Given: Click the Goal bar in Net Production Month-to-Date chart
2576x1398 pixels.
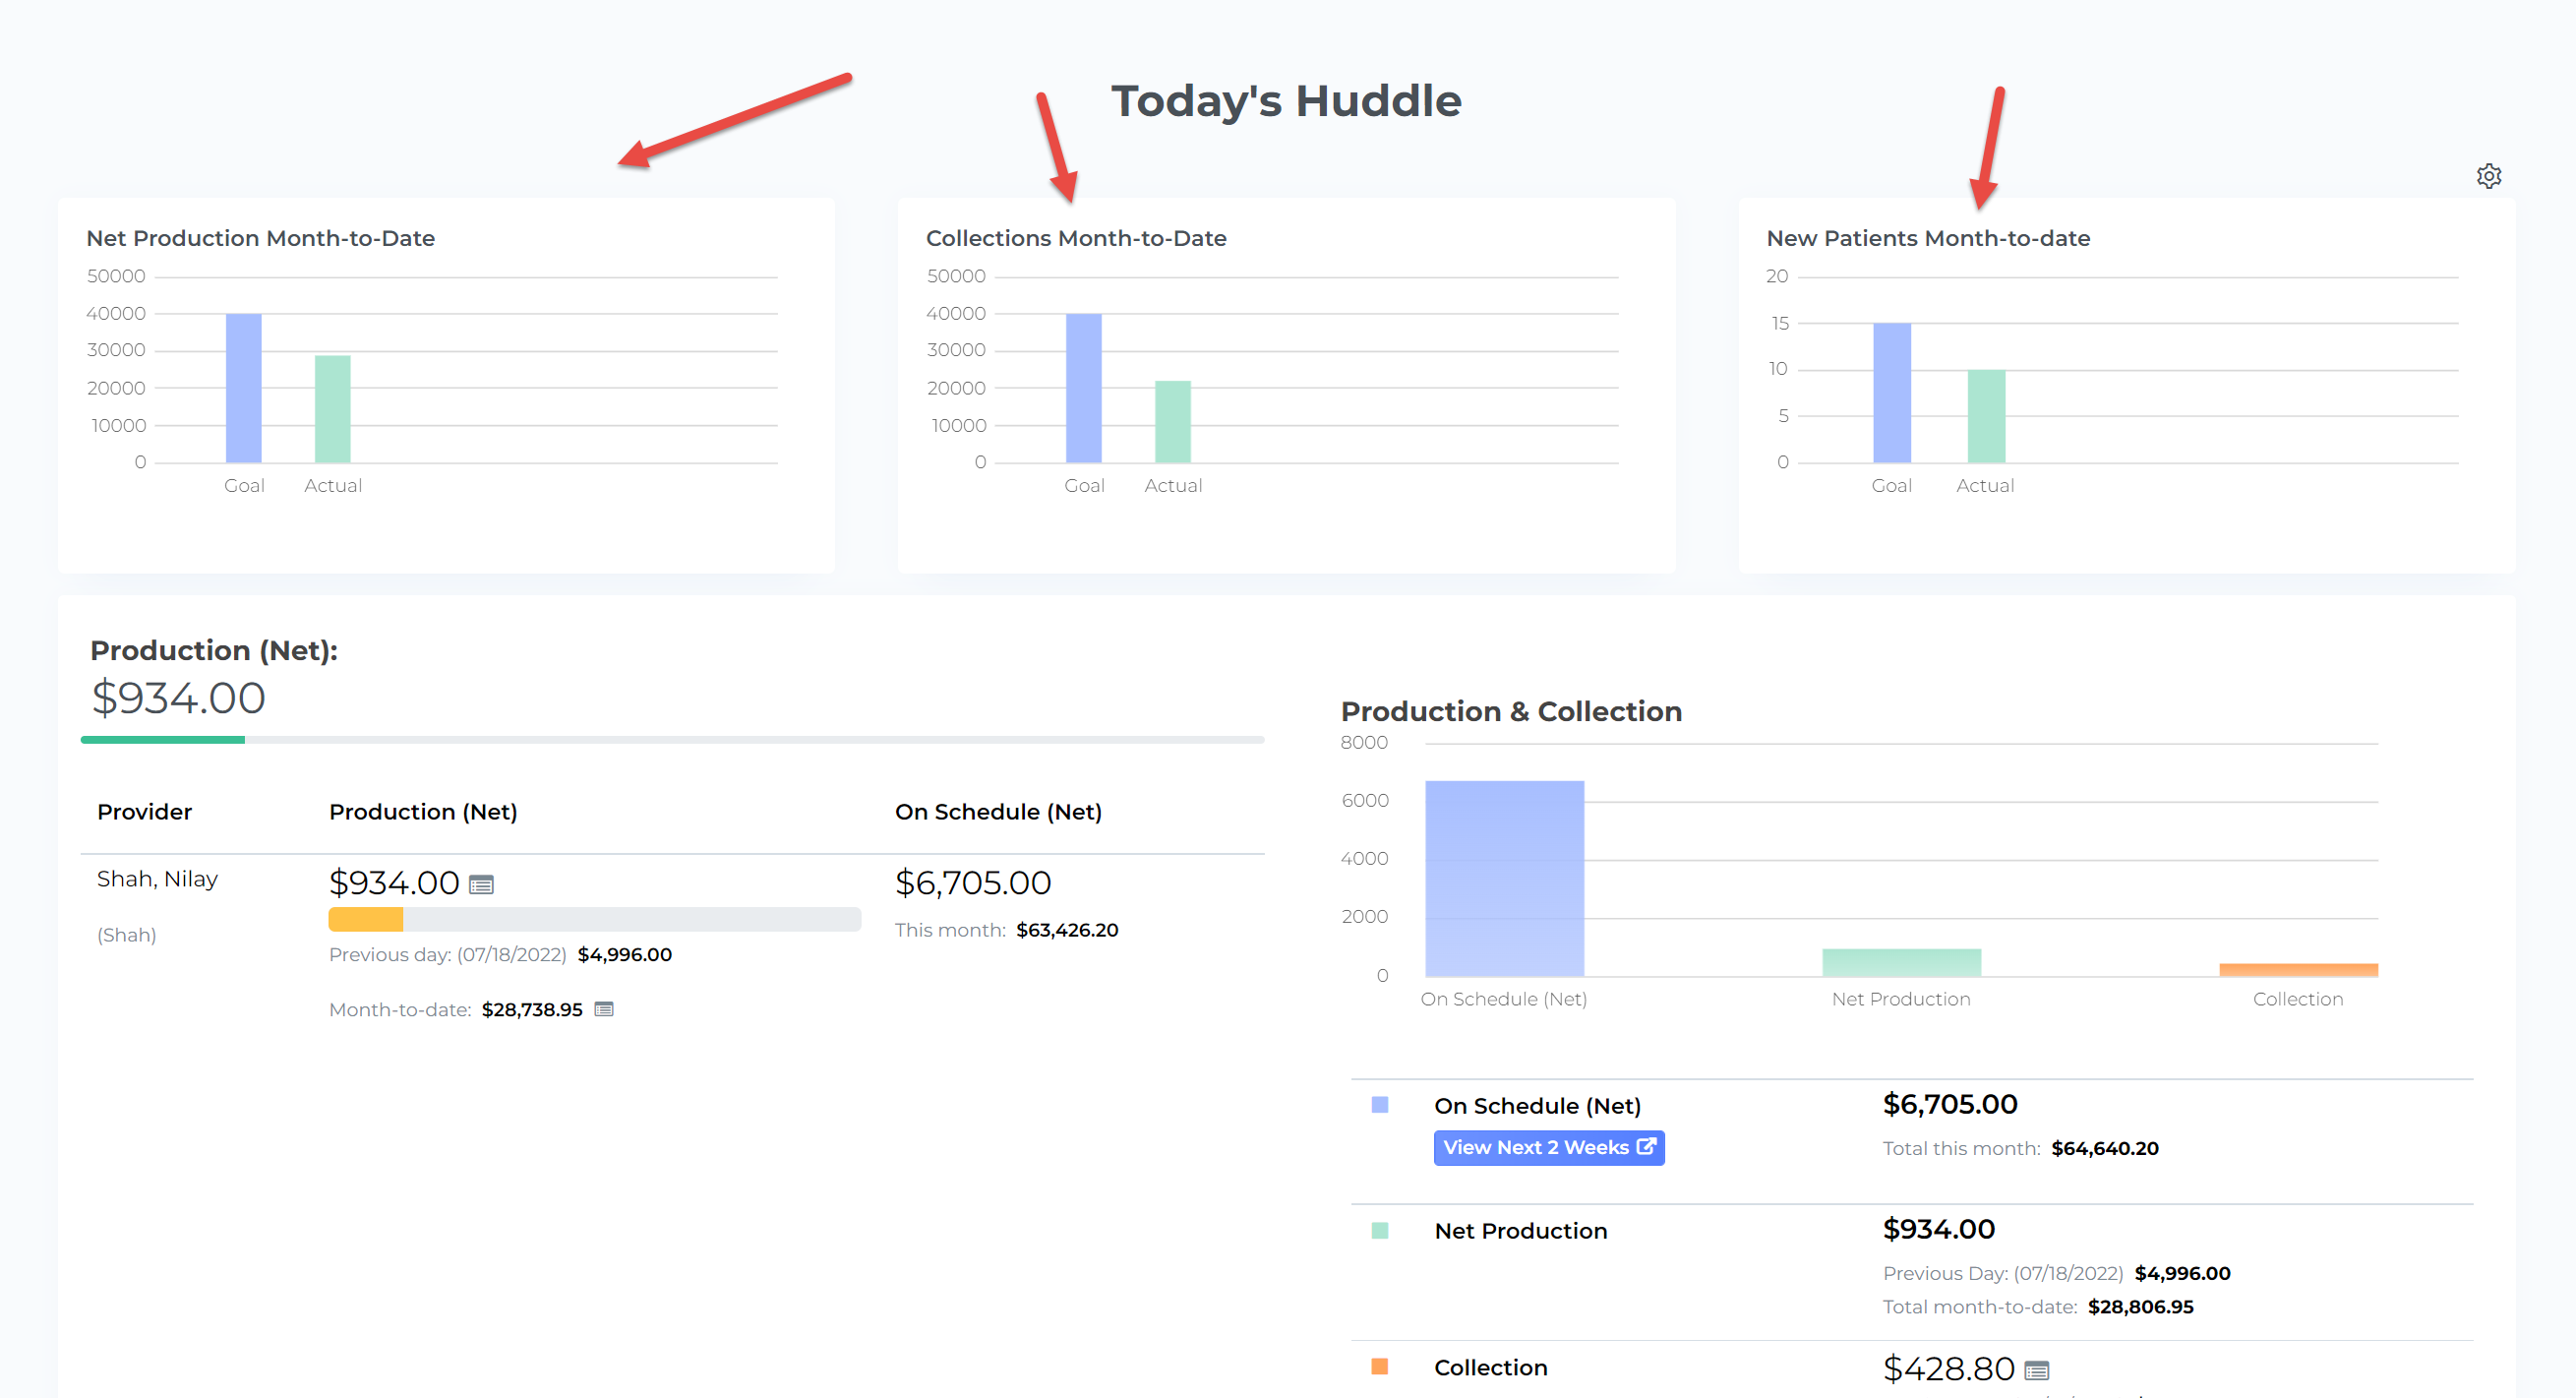Looking at the screenshot, I should click(243, 388).
